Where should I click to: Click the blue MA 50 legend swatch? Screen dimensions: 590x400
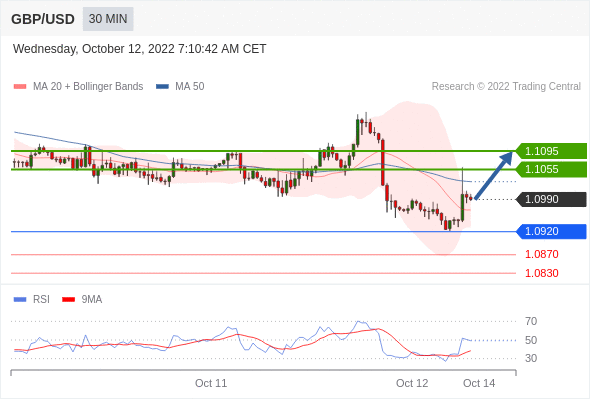(162, 87)
